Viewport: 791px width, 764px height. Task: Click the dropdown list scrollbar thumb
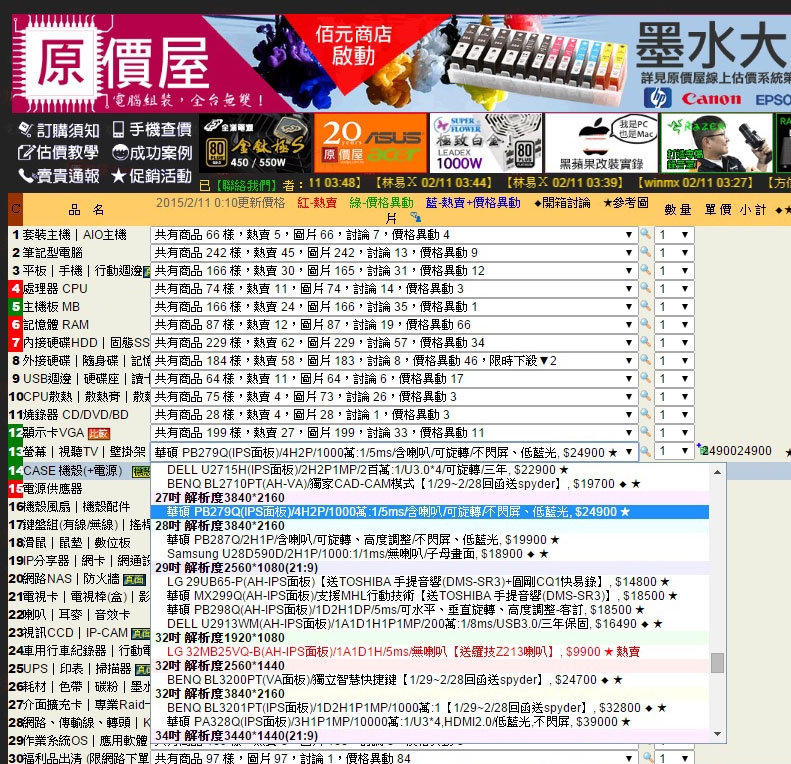pos(717,663)
